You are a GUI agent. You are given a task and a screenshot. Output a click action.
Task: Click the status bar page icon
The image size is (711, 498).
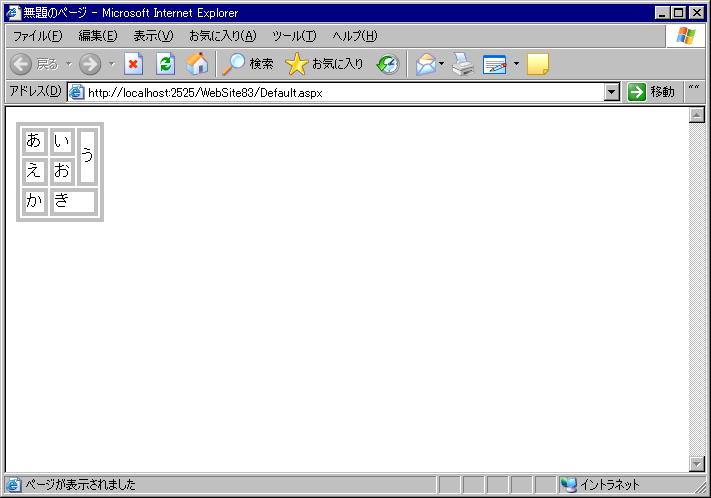(13, 485)
